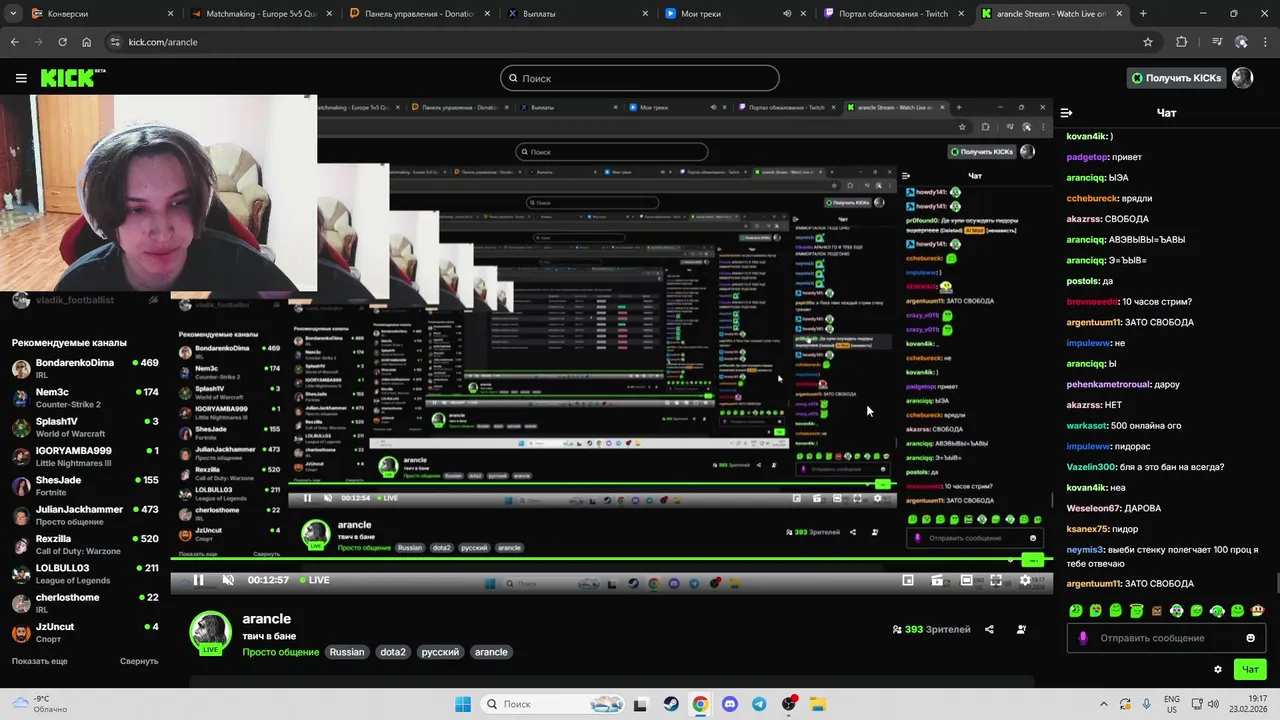Open cherlosthome recommended channel
1280x720 pixels.
(x=85, y=603)
